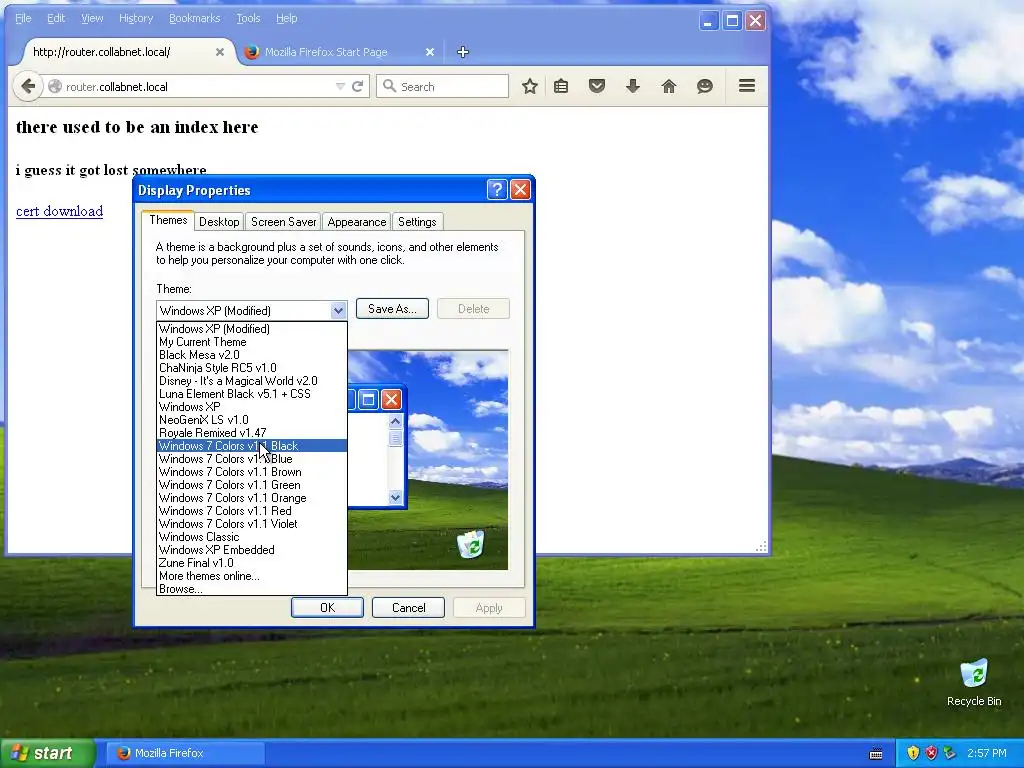Collapse the Theme combo box arrow
Screen dimensions: 1024x768
click(338, 311)
